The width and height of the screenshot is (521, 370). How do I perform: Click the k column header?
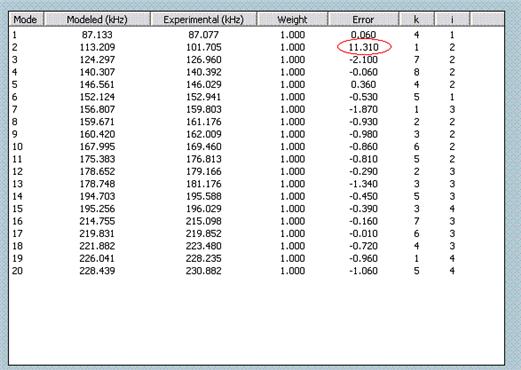point(417,20)
